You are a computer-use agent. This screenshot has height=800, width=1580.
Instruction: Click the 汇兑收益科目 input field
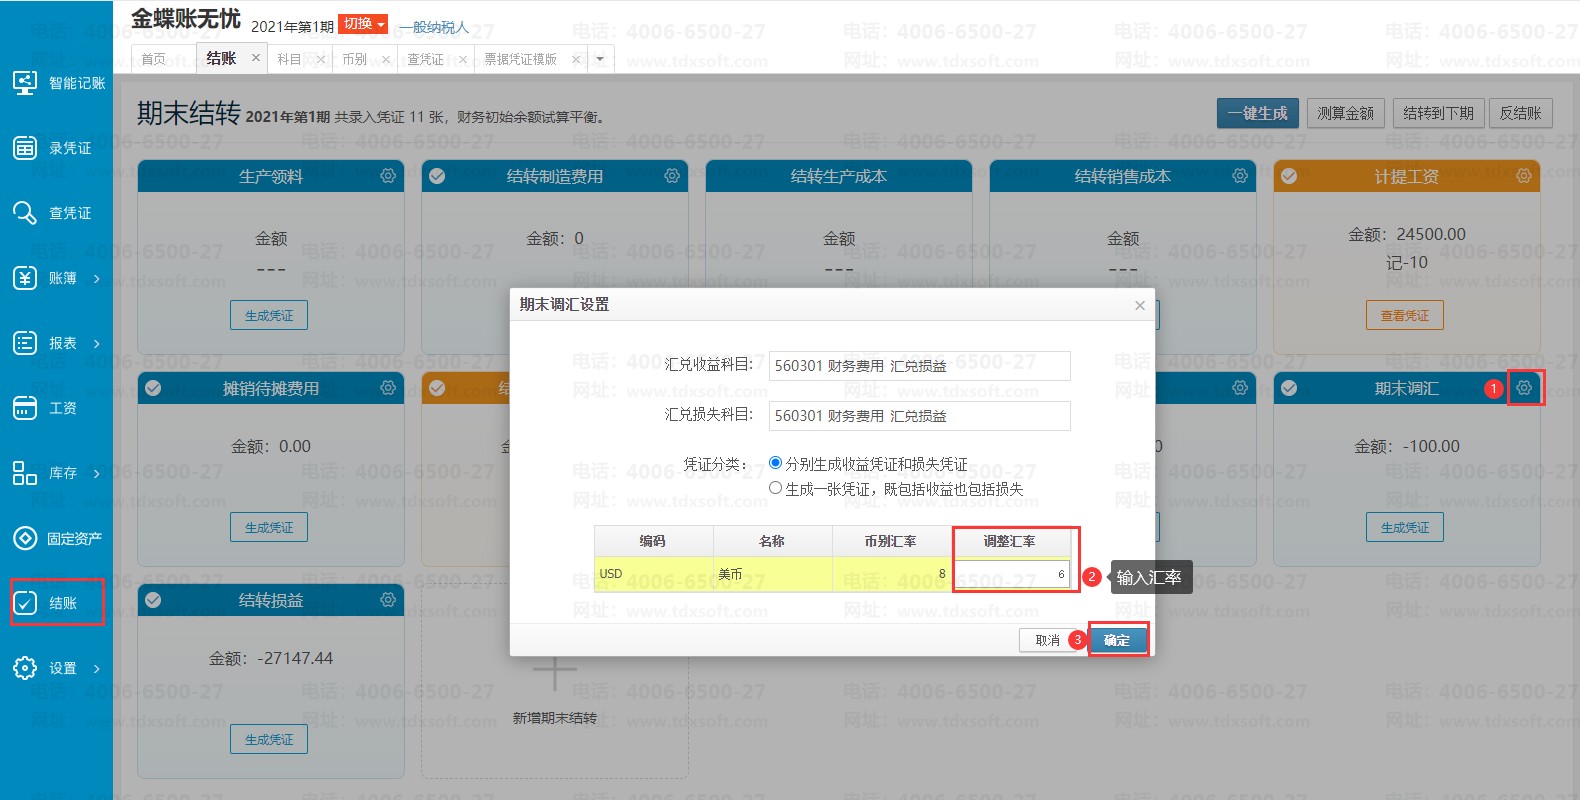tap(919, 366)
